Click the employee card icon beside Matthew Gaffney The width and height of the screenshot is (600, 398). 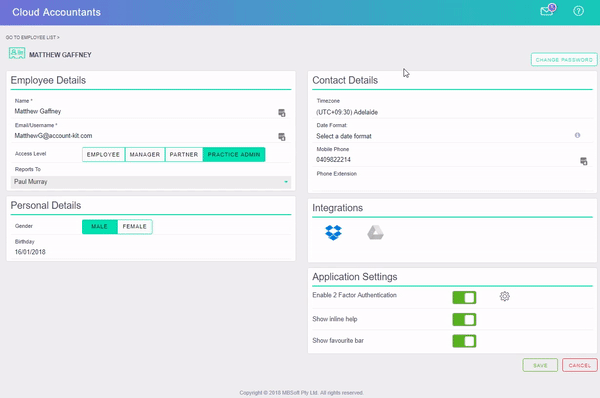click(x=17, y=53)
